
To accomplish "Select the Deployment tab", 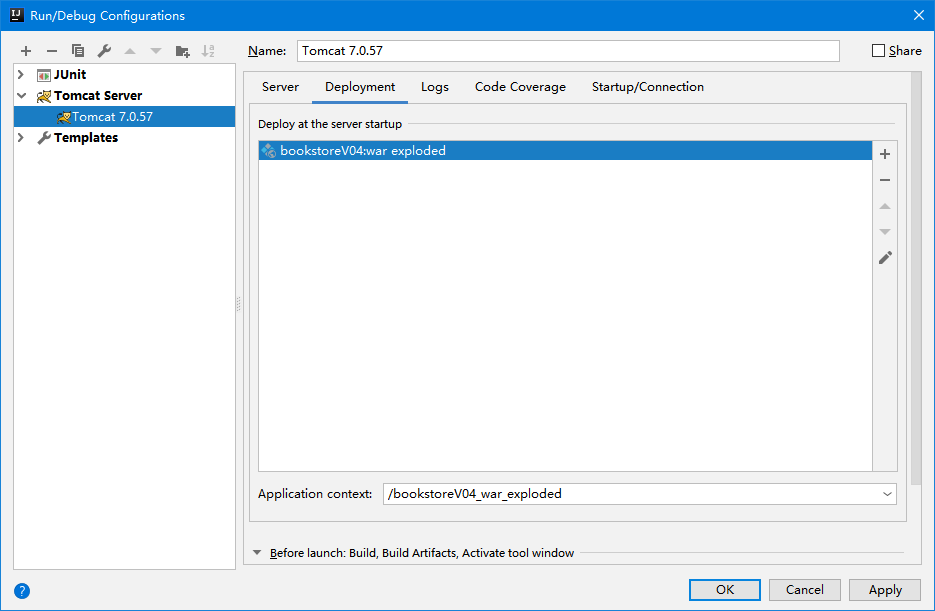I will 360,87.
